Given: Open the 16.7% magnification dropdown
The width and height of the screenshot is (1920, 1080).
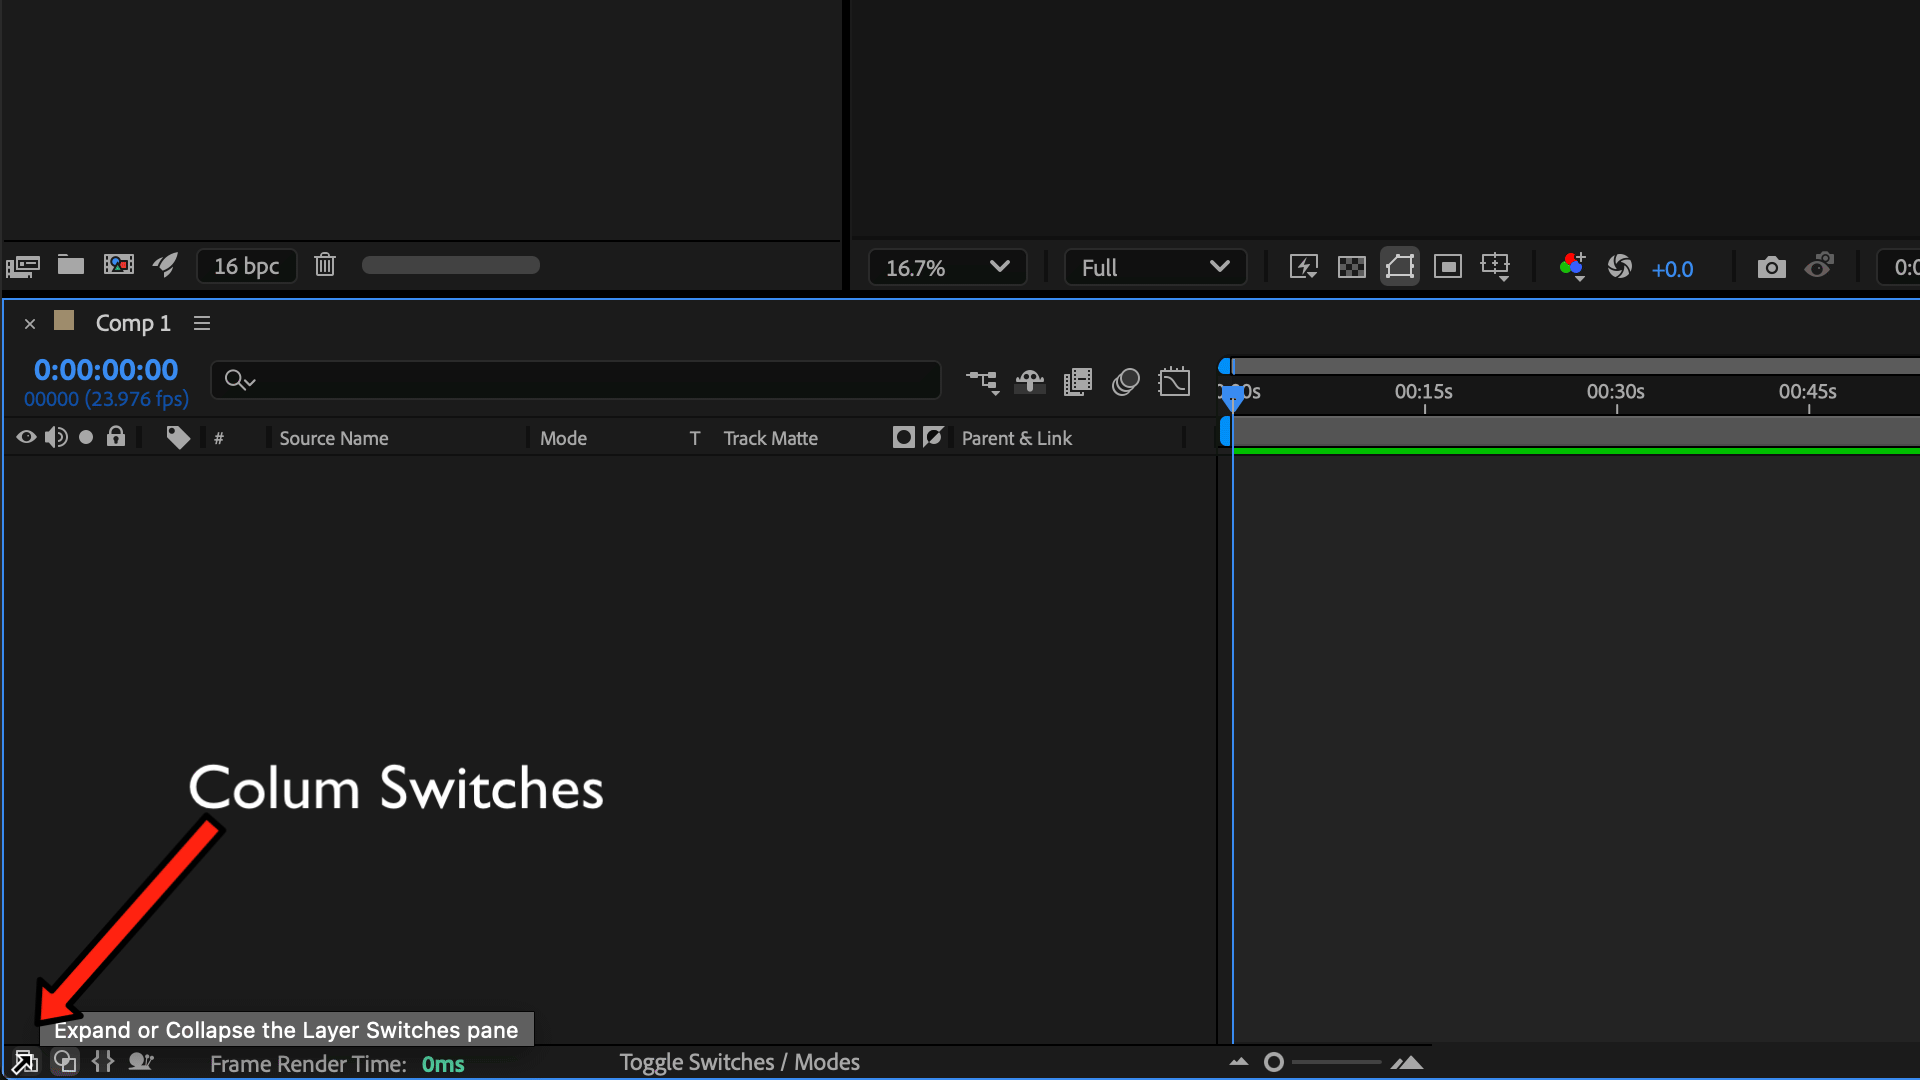Looking at the screenshot, I should [x=946, y=267].
